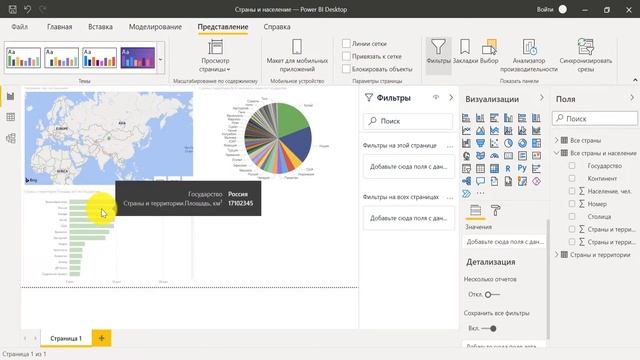This screenshot has height=360, width=640.
Task: Tick the Номер field checkbox
Action: tap(572, 204)
